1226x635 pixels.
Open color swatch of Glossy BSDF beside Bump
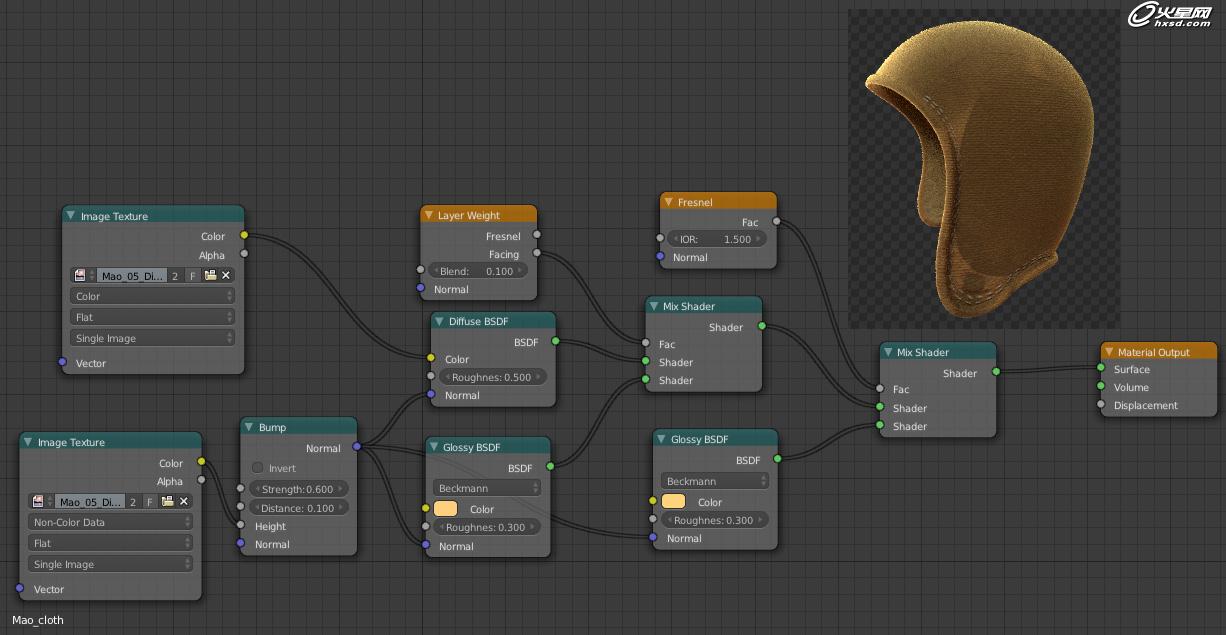click(x=446, y=509)
